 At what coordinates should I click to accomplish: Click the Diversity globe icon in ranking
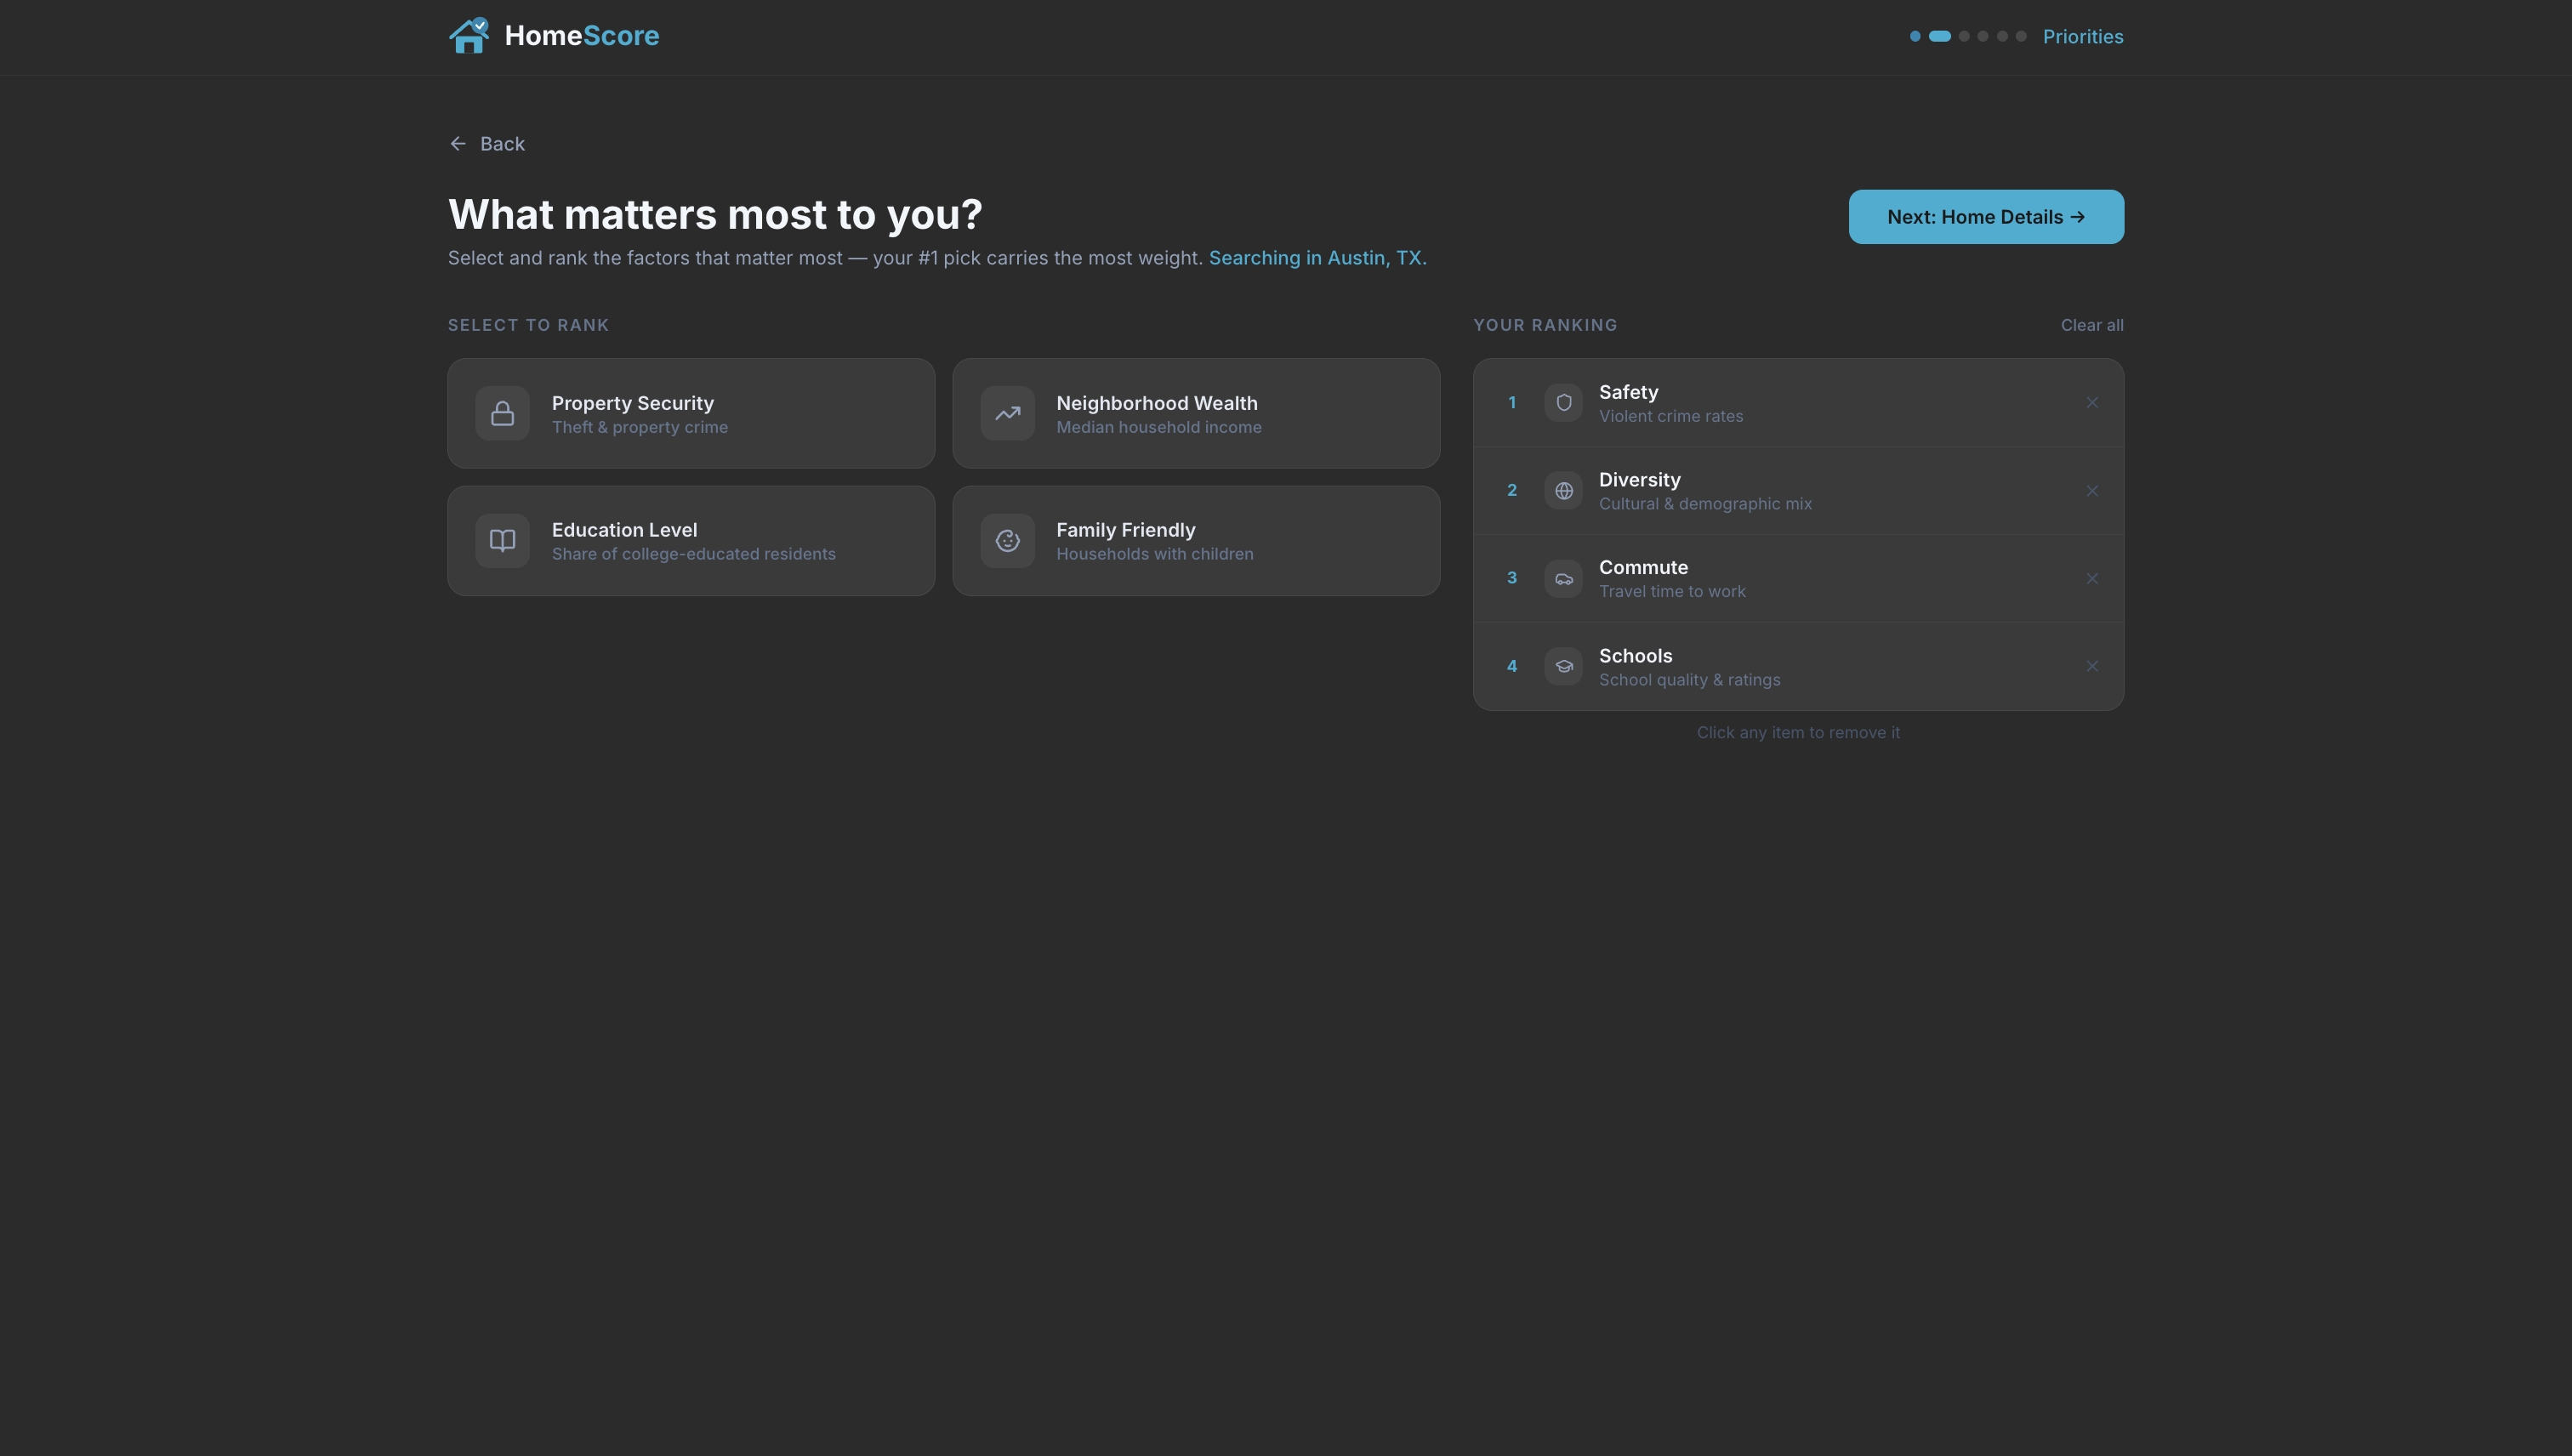(x=1563, y=491)
